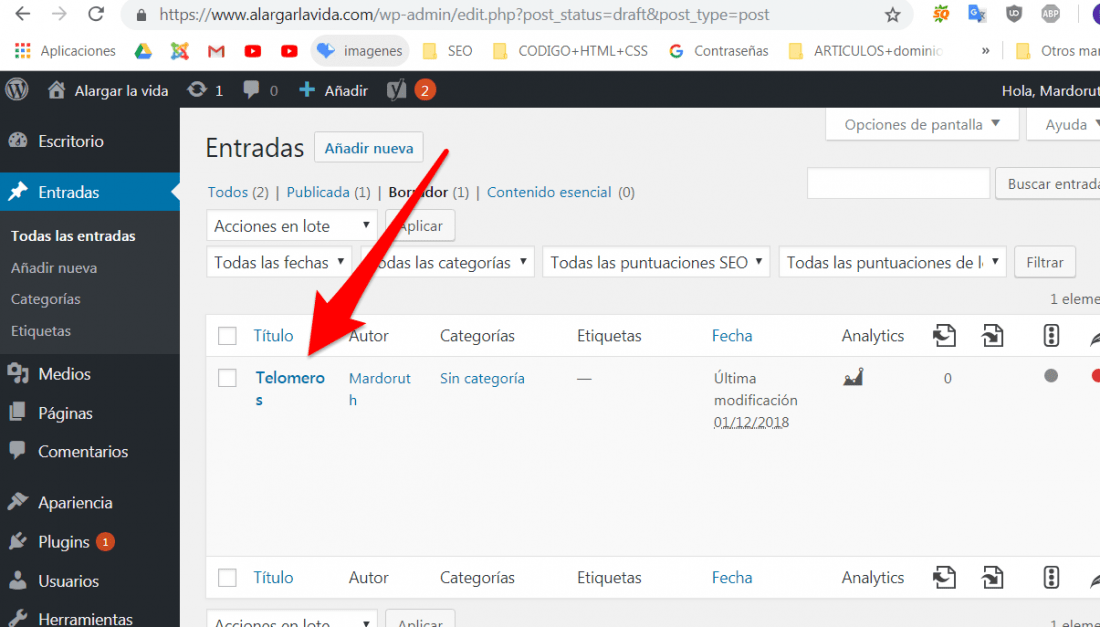
Task: Filter by author Mardoruth
Action: point(380,389)
